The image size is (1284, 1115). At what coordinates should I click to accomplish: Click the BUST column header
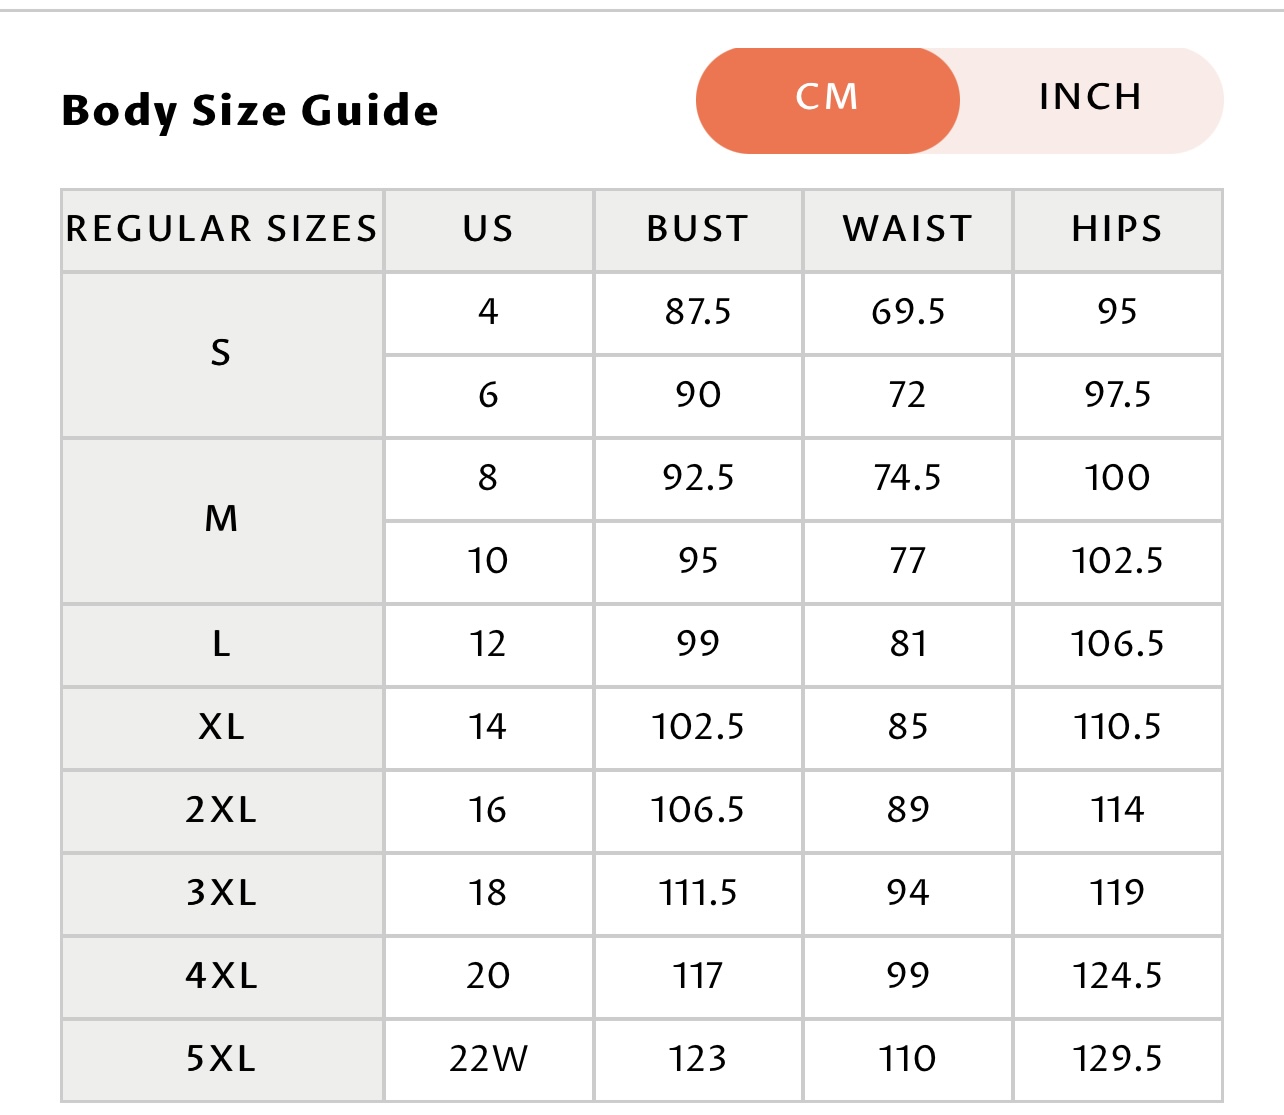pos(698,230)
